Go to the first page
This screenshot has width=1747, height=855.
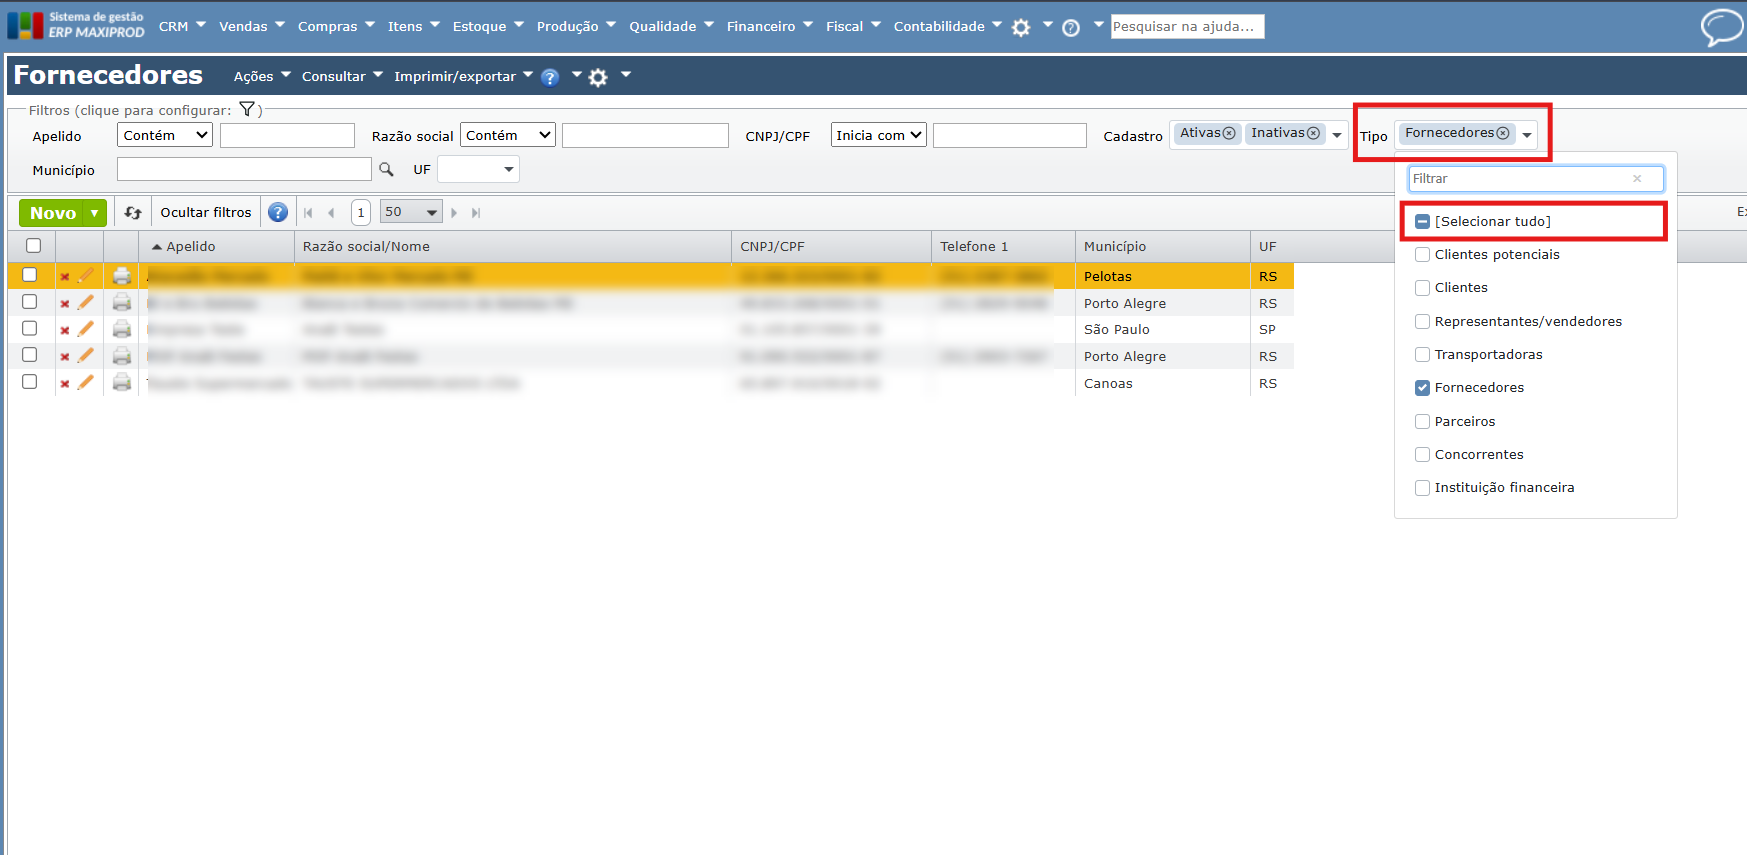[x=308, y=213]
